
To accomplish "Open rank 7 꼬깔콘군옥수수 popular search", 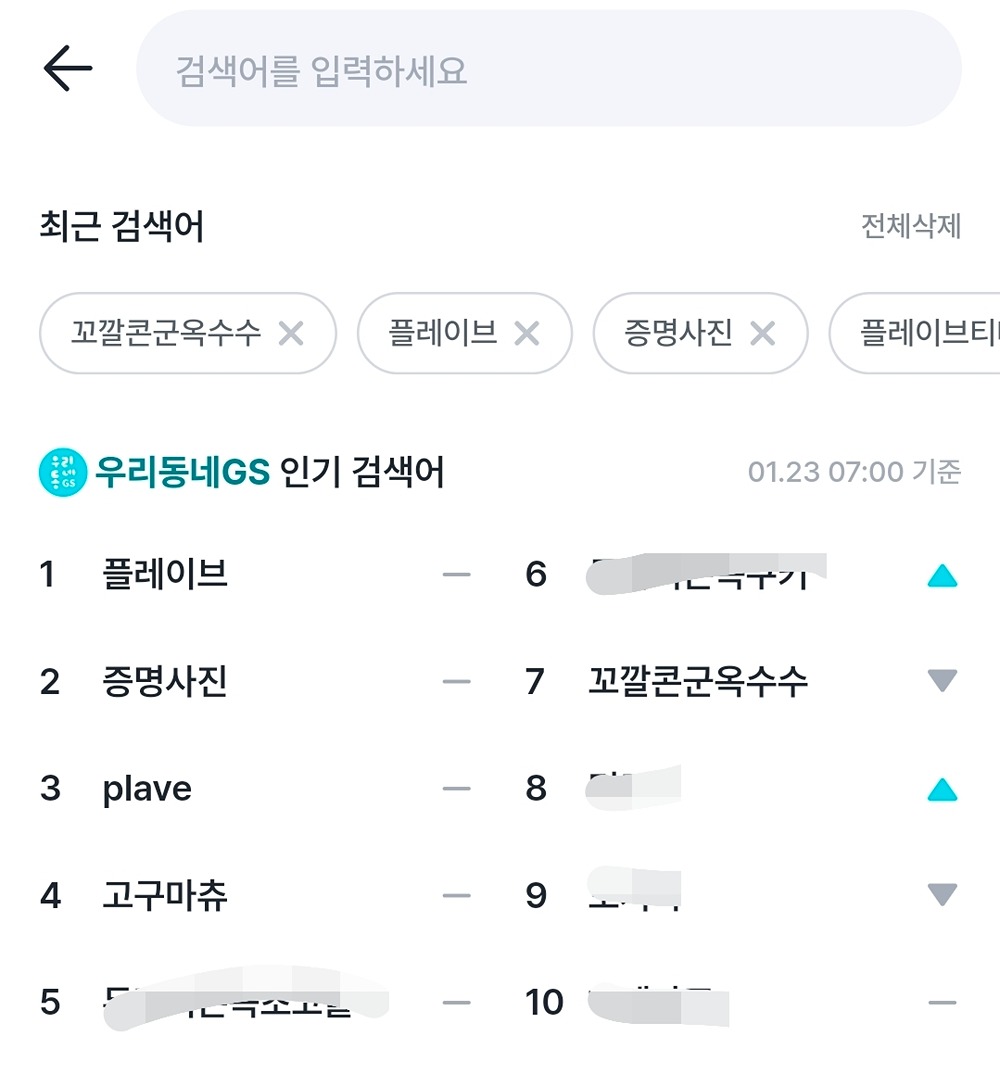I will click(x=698, y=682).
